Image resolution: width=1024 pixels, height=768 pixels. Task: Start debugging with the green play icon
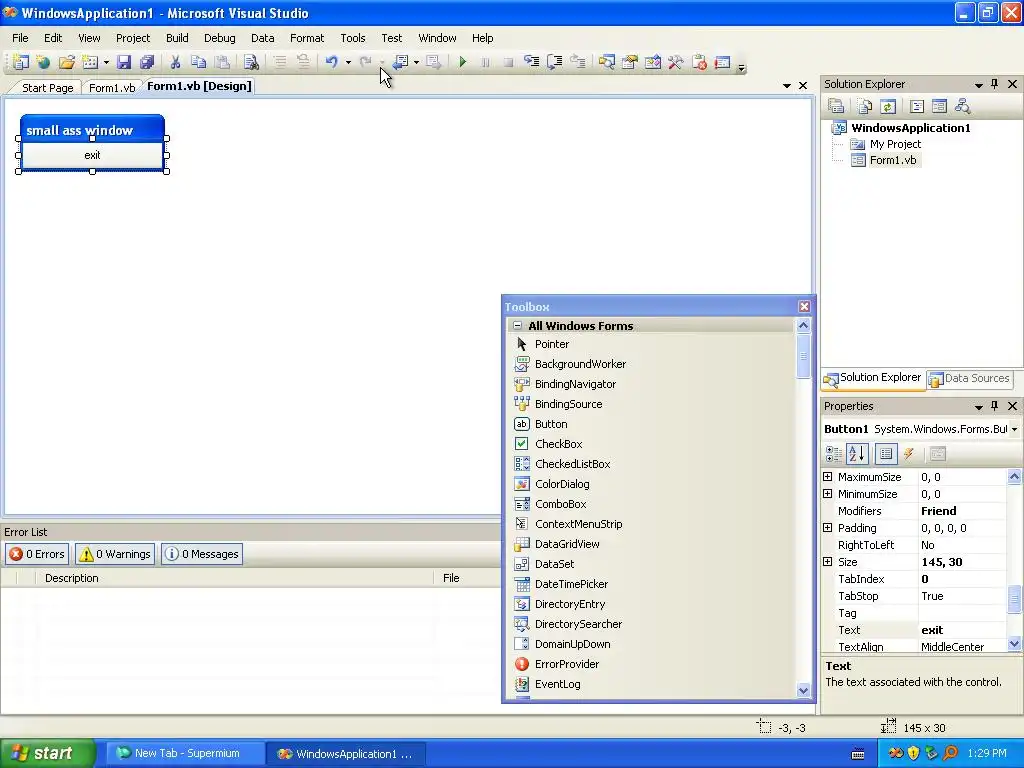[462, 62]
